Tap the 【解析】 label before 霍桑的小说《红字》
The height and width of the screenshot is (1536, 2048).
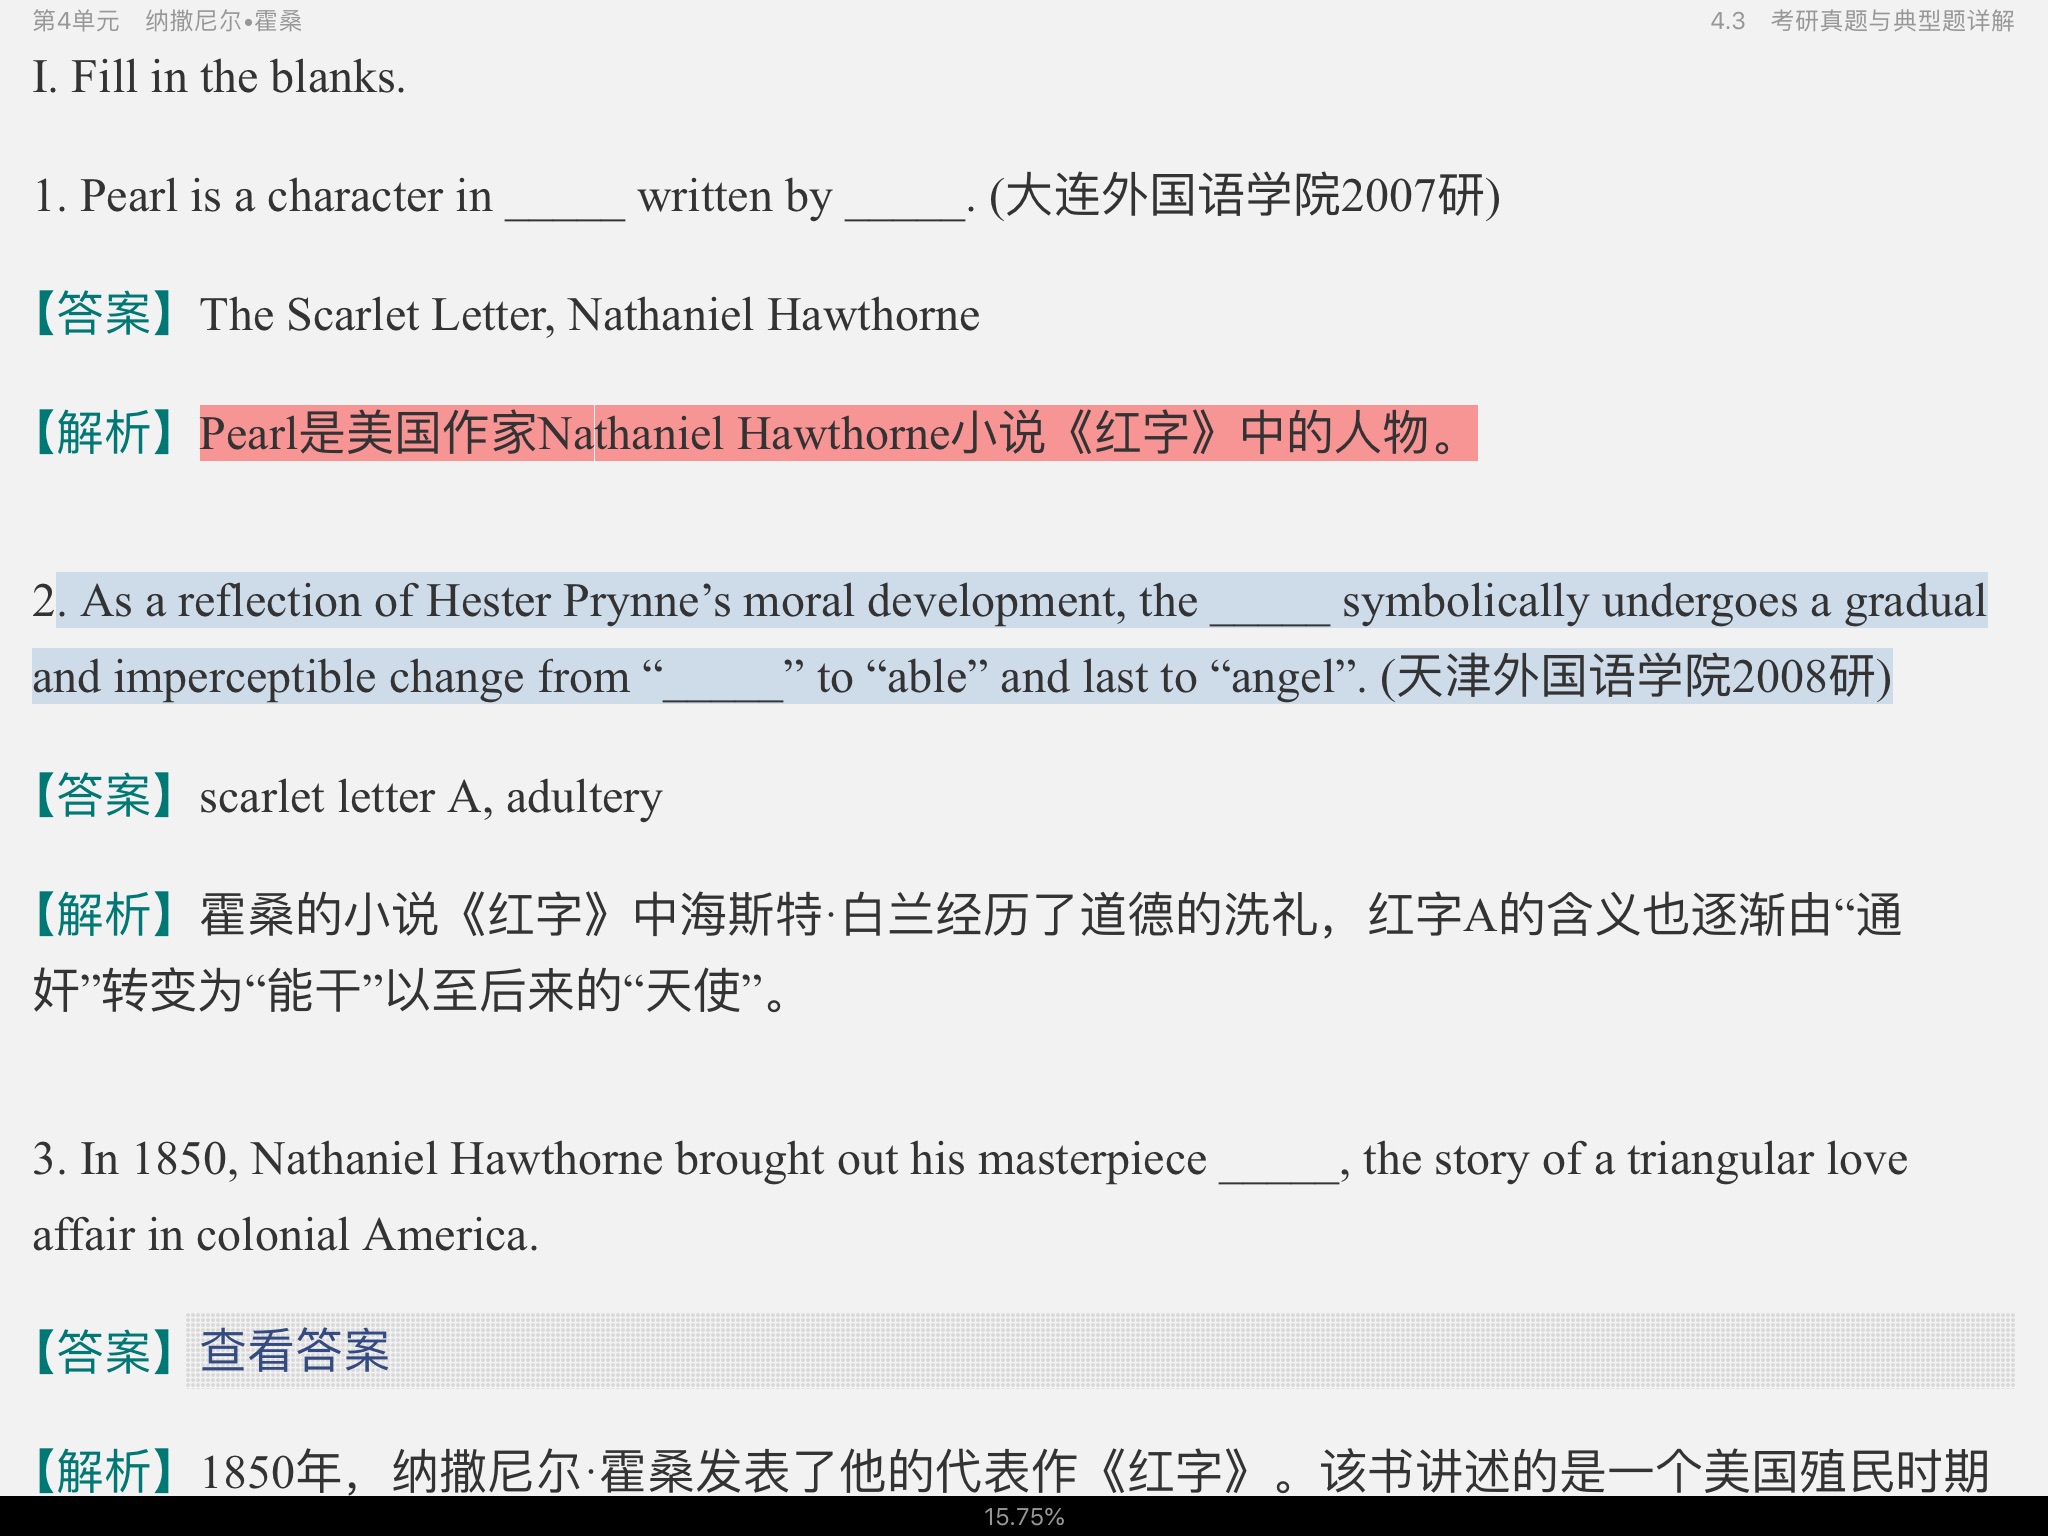coord(104,916)
